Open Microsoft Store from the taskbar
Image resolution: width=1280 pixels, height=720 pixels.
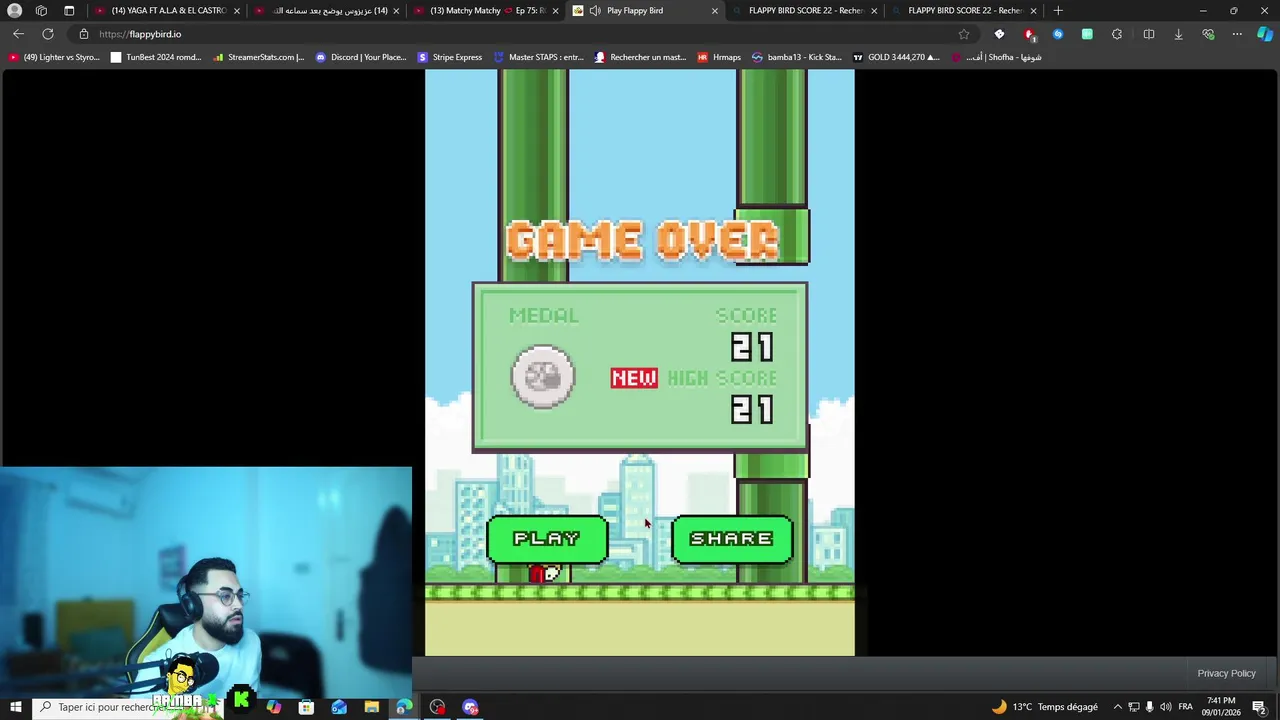point(306,707)
